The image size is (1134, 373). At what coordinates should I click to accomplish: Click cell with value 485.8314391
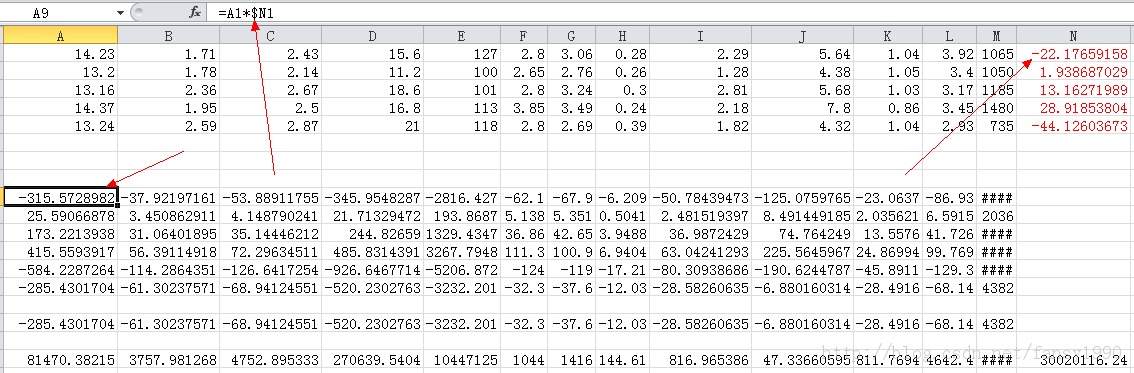372,252
